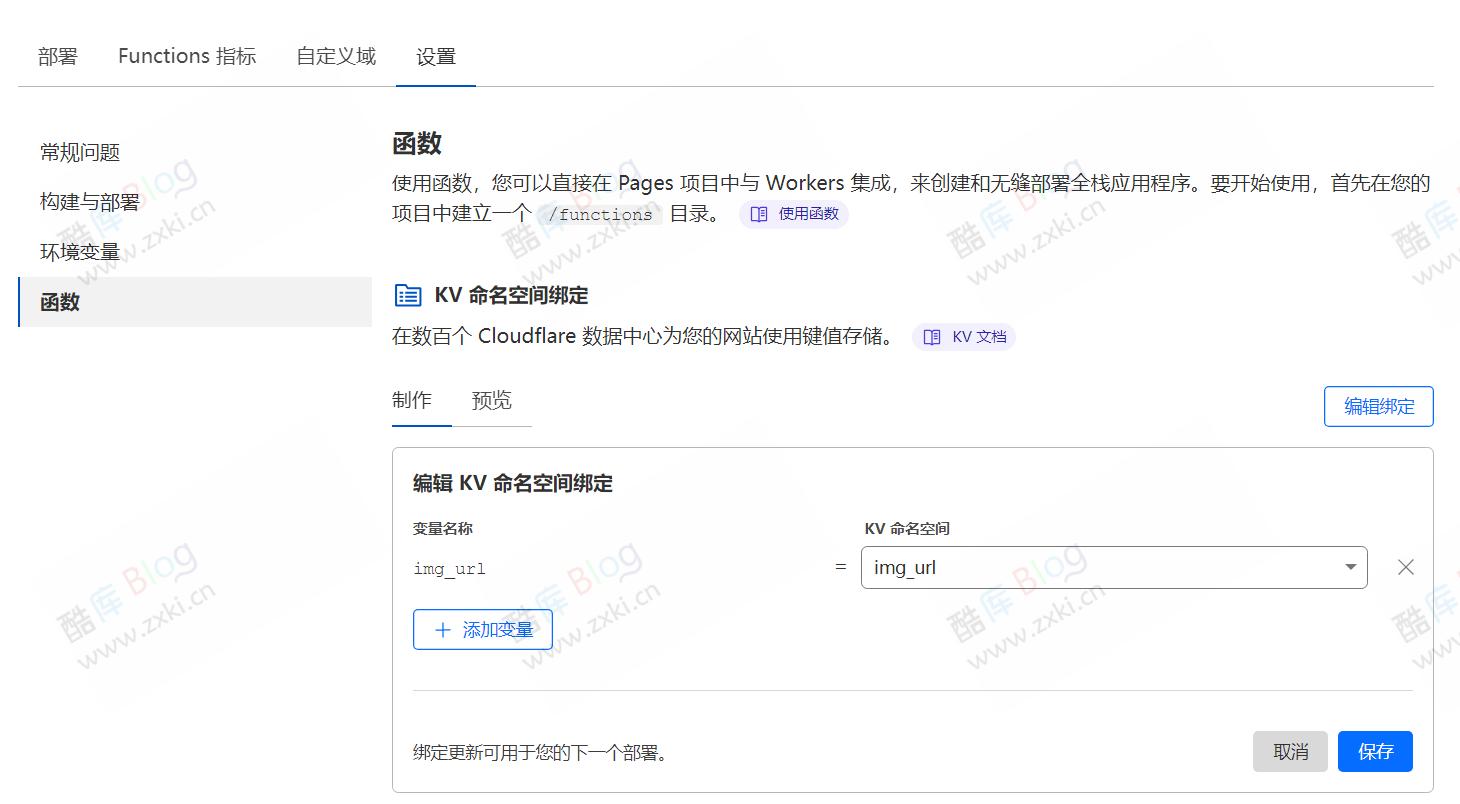Expand the img_url namespace combo box
Screen dimensions: 1460x804
(x=1115, y=567)
